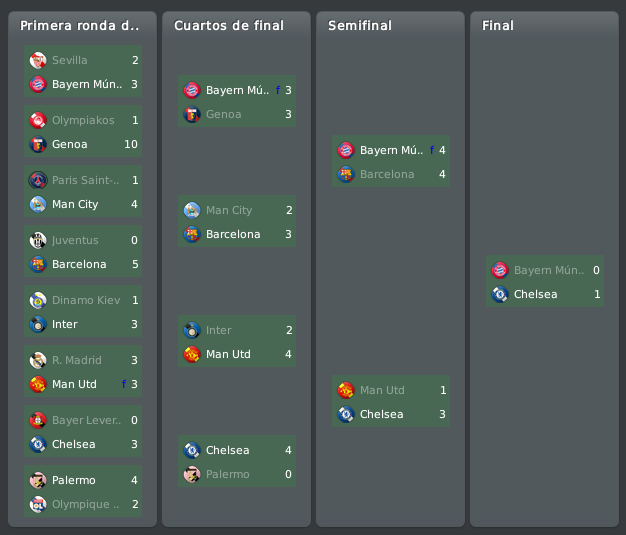Click the Man City crest in Cuartos de final
This screenshot has width=626, height=535.
pyautogui.click(x=192, y=210)
